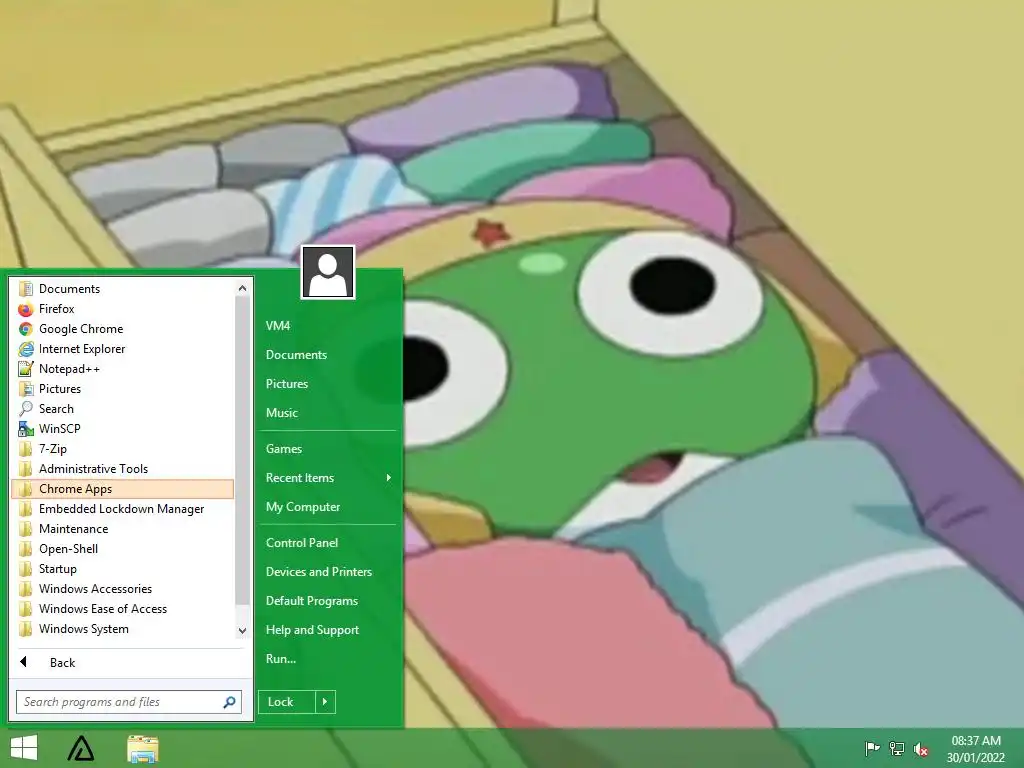
Task: Open Default Programs
Action: [x=312, y=601]
